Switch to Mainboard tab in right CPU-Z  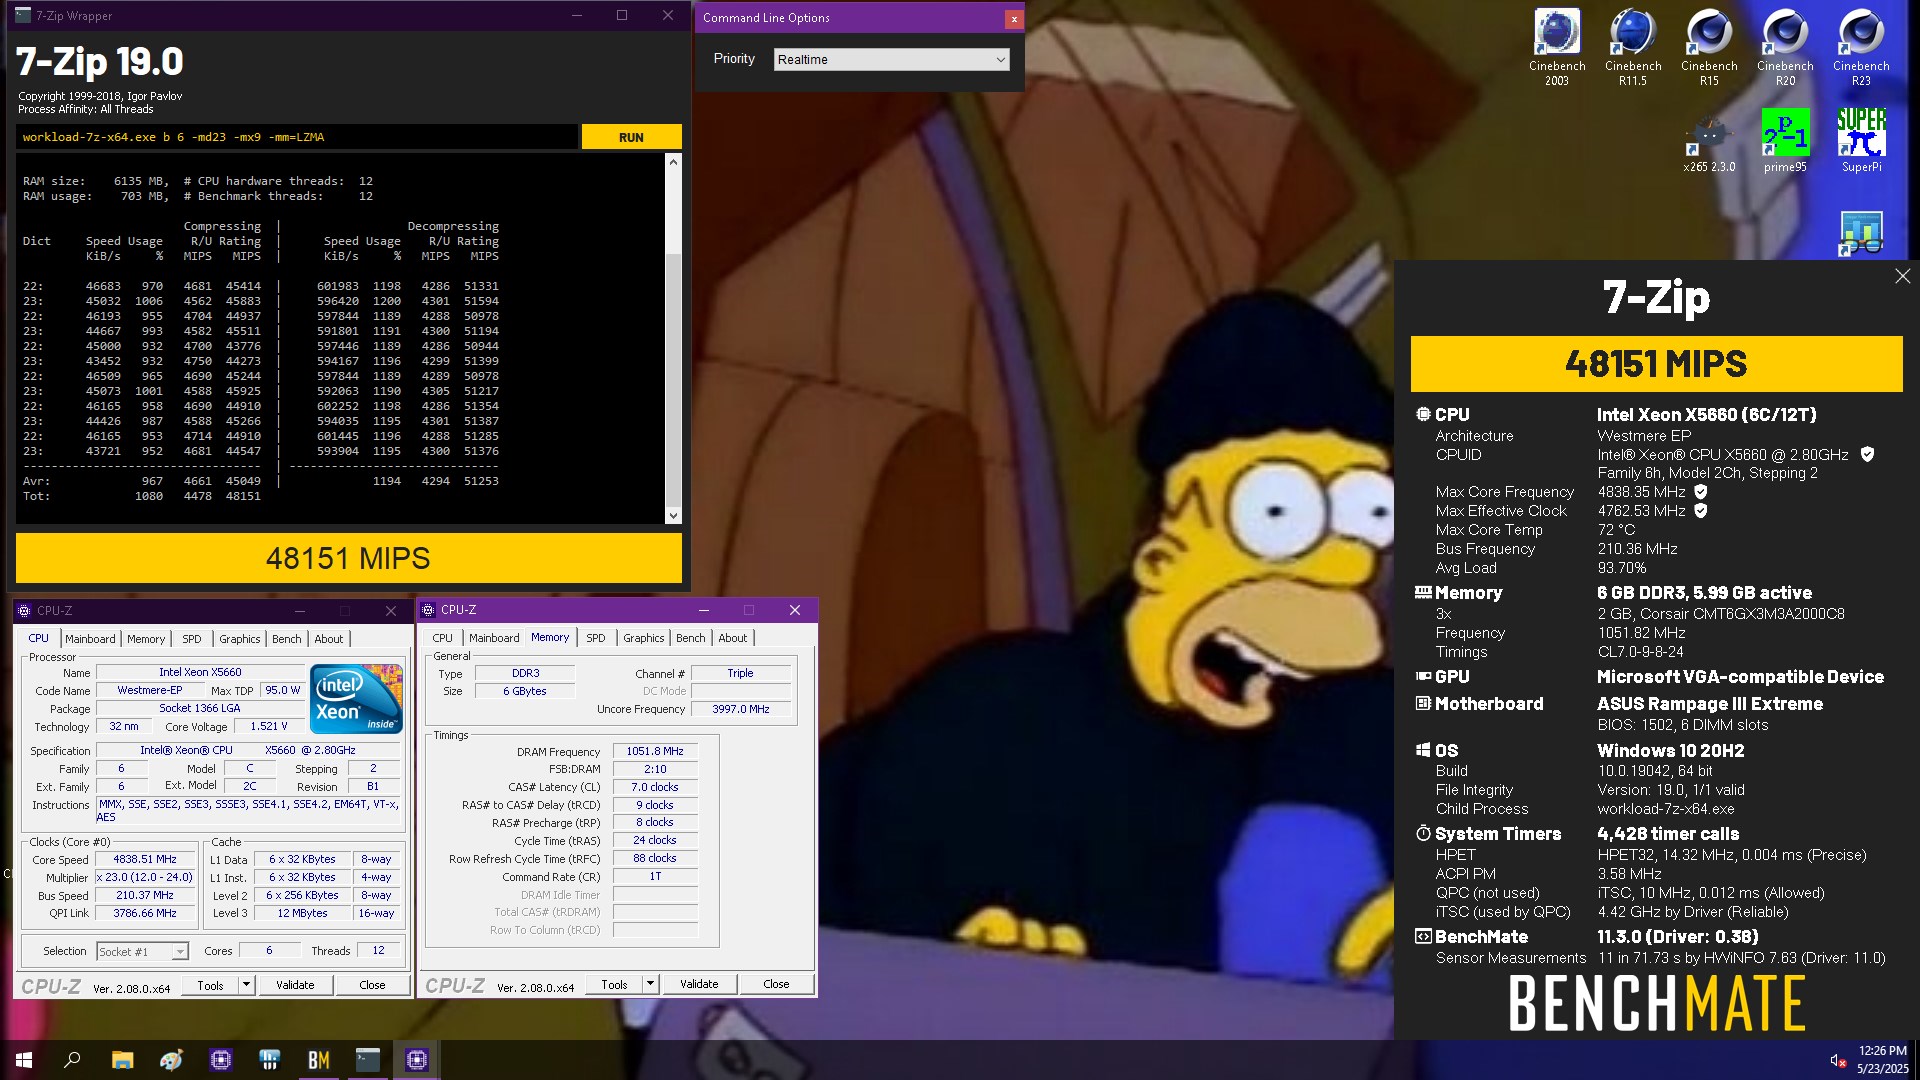point(494,638)
